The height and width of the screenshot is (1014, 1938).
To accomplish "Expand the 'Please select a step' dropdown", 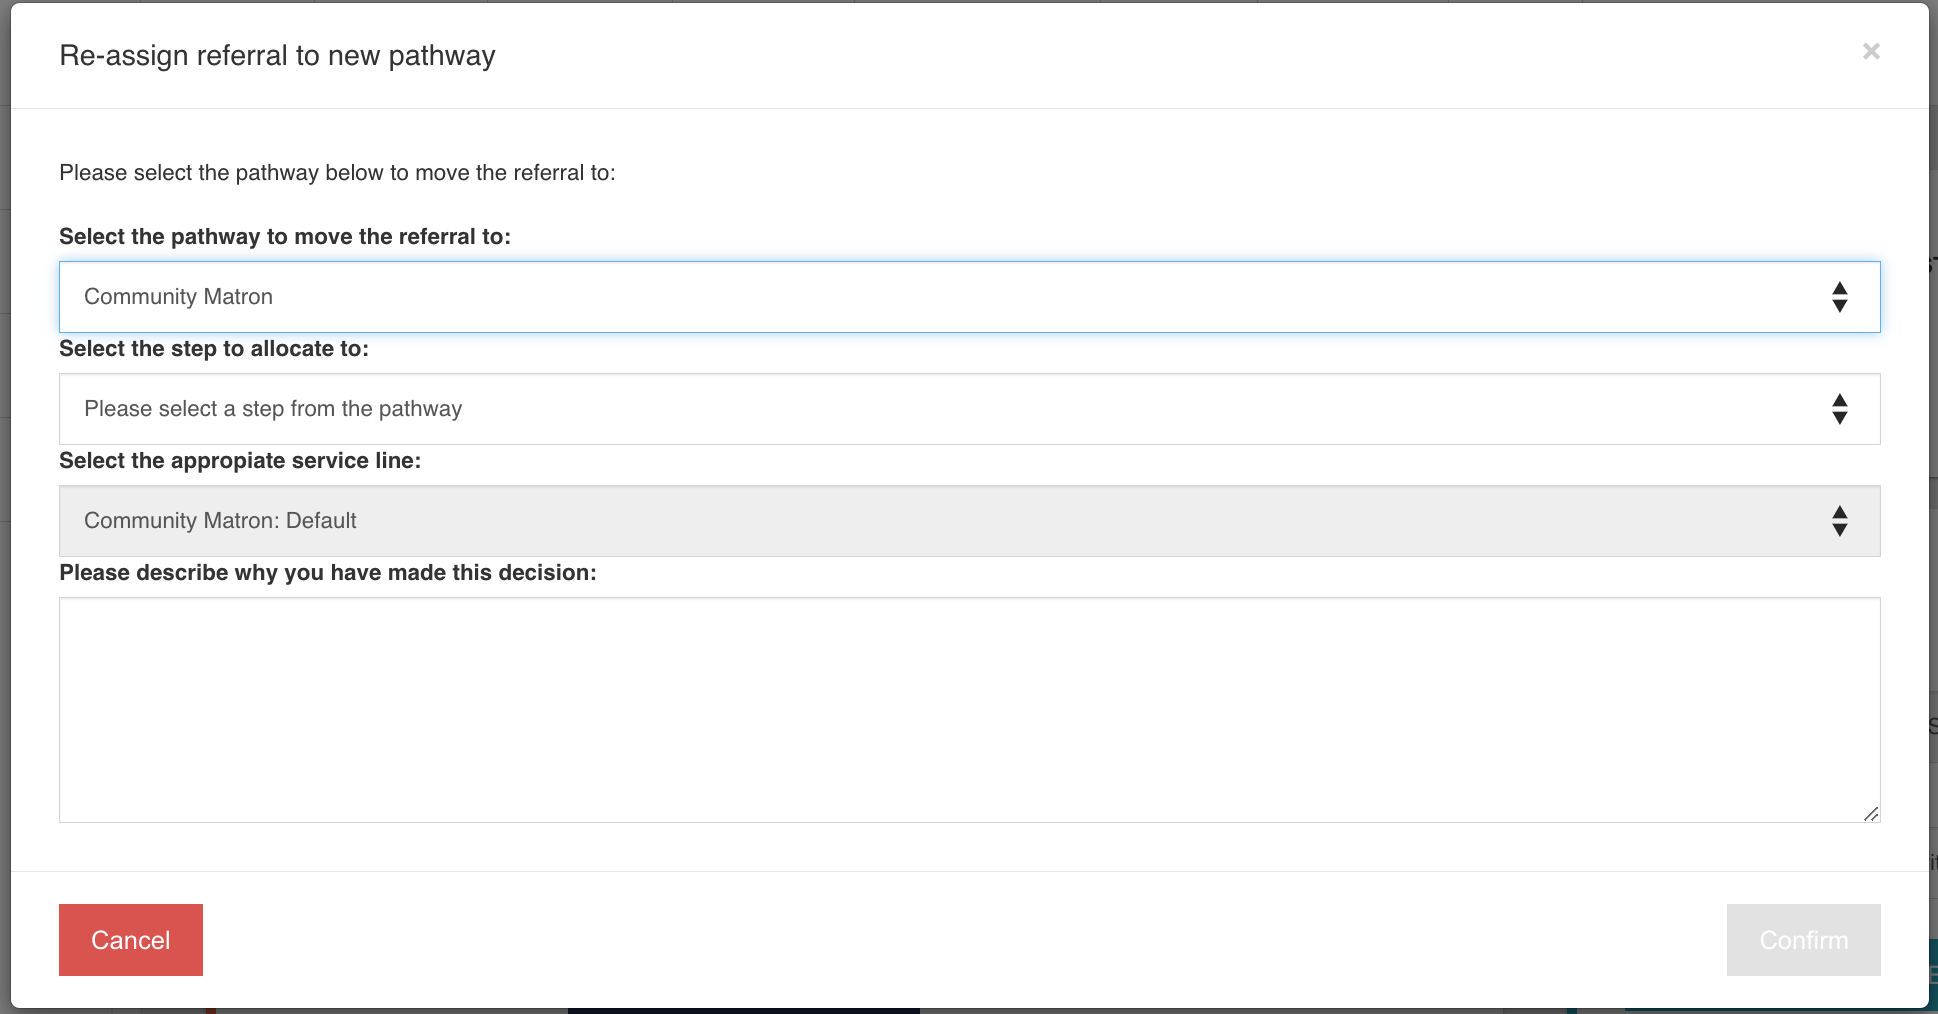I will click(968, 409).
